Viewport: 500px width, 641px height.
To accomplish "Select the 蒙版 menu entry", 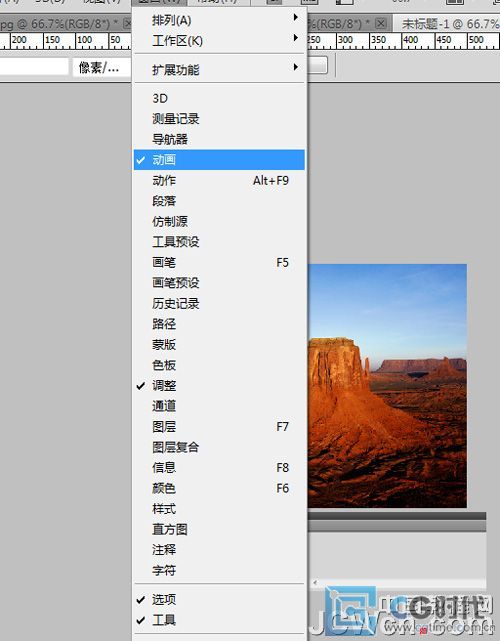I will click(x=219, y=345).
